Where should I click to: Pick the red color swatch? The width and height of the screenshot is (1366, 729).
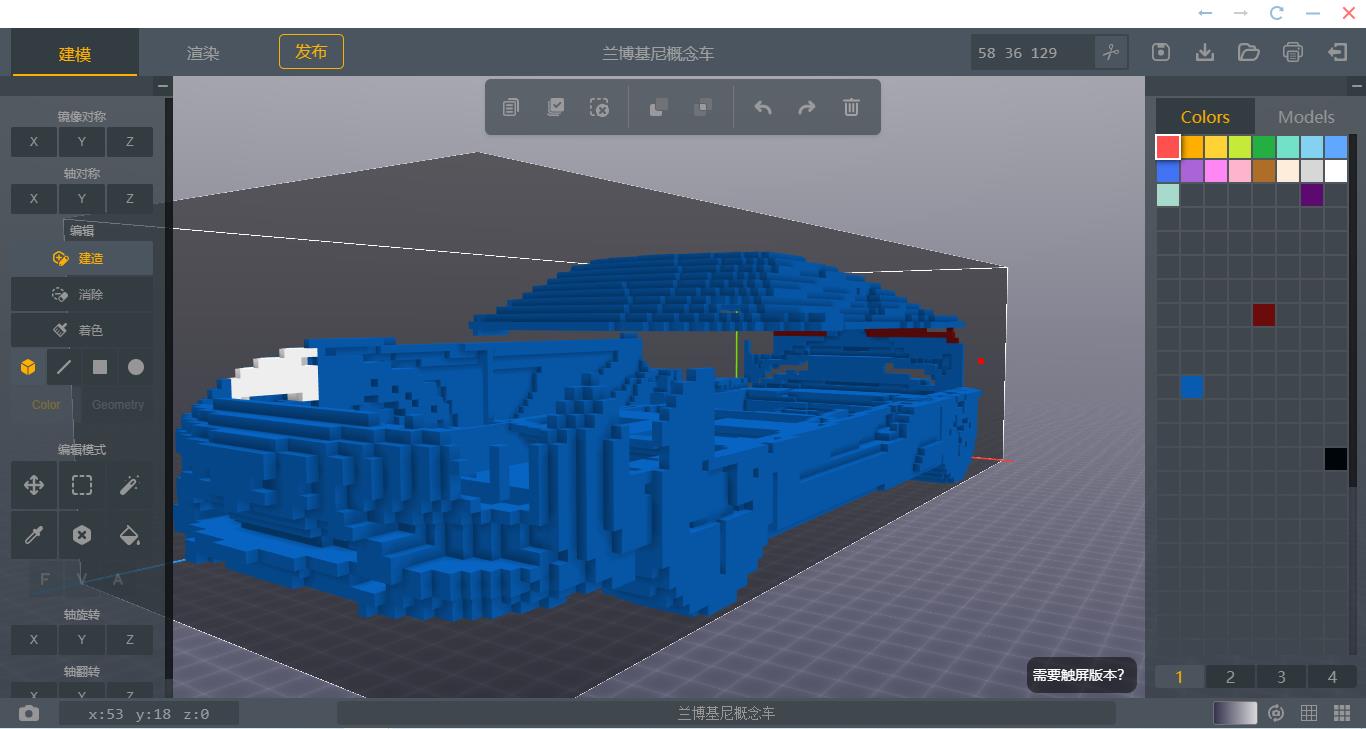pos(1168,147)
